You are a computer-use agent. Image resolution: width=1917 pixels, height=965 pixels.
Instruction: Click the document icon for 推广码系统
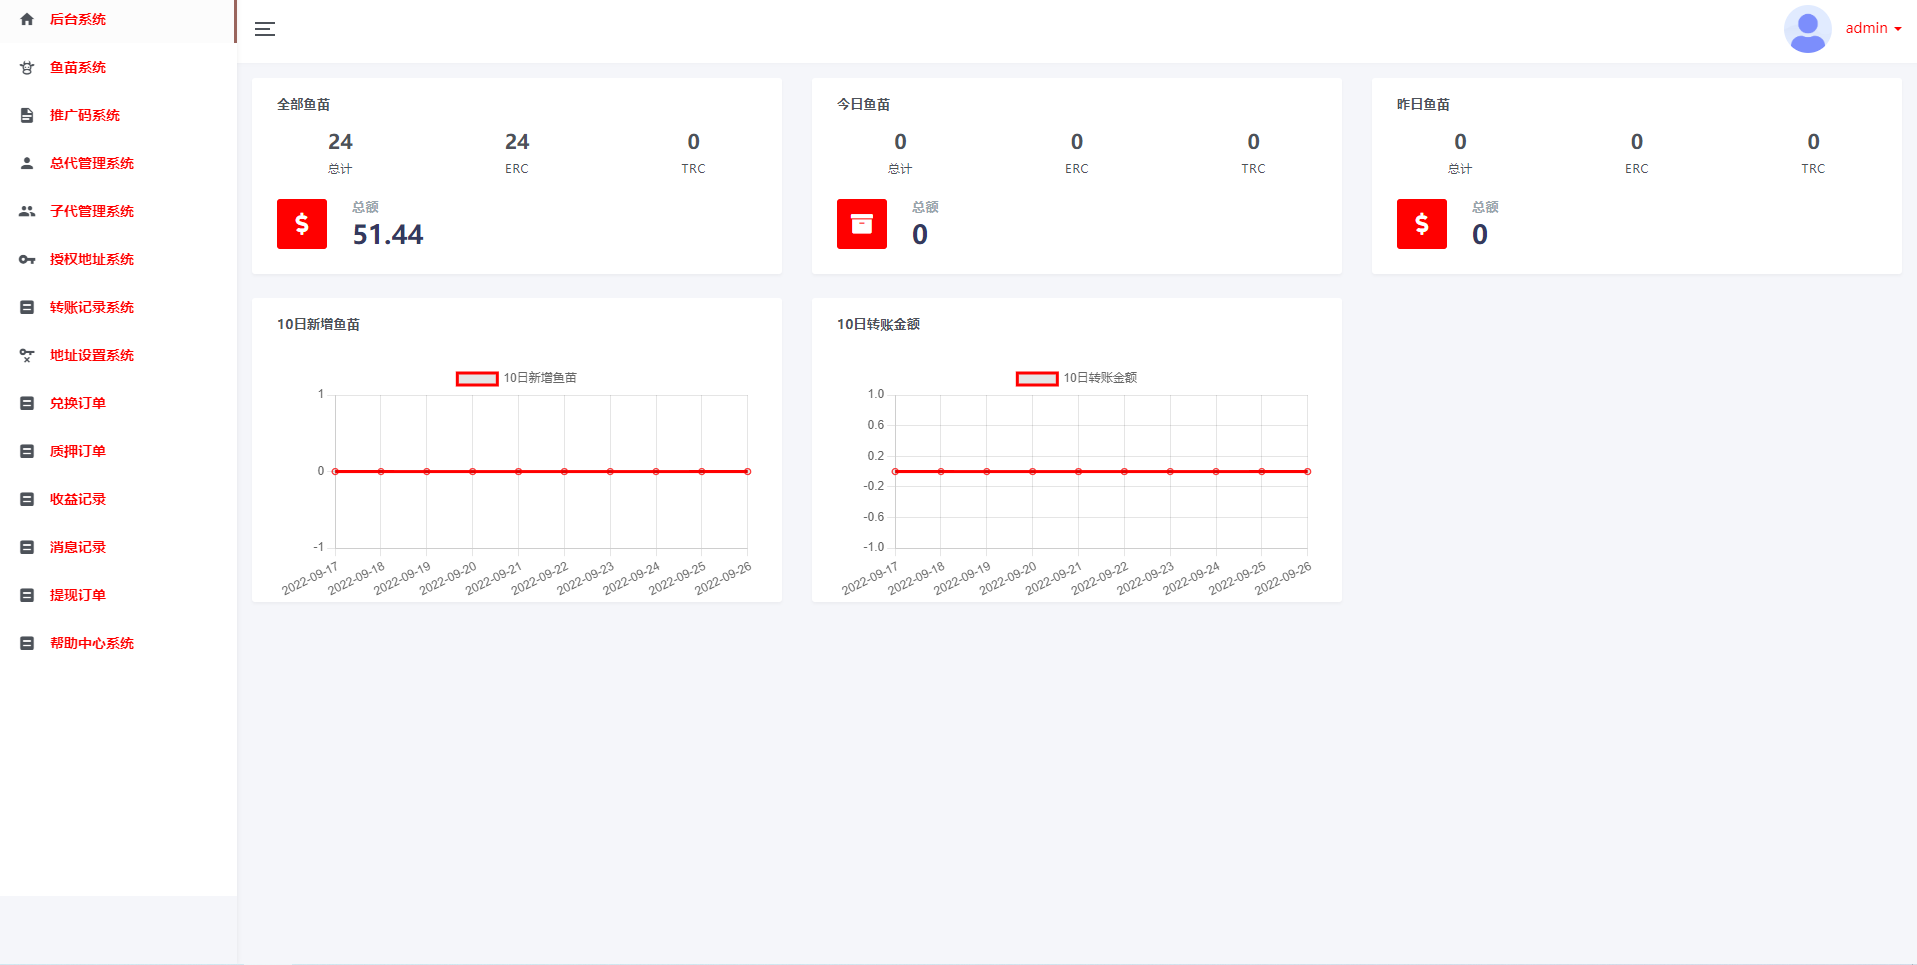pyautogui.click(x=27, y=115)
